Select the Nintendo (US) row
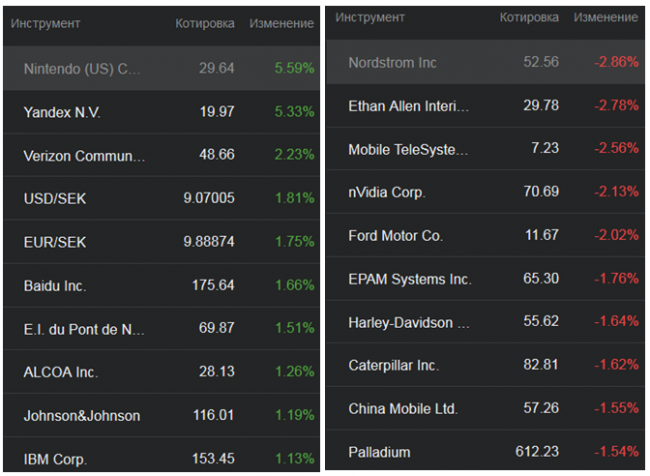 pos(82,69)
